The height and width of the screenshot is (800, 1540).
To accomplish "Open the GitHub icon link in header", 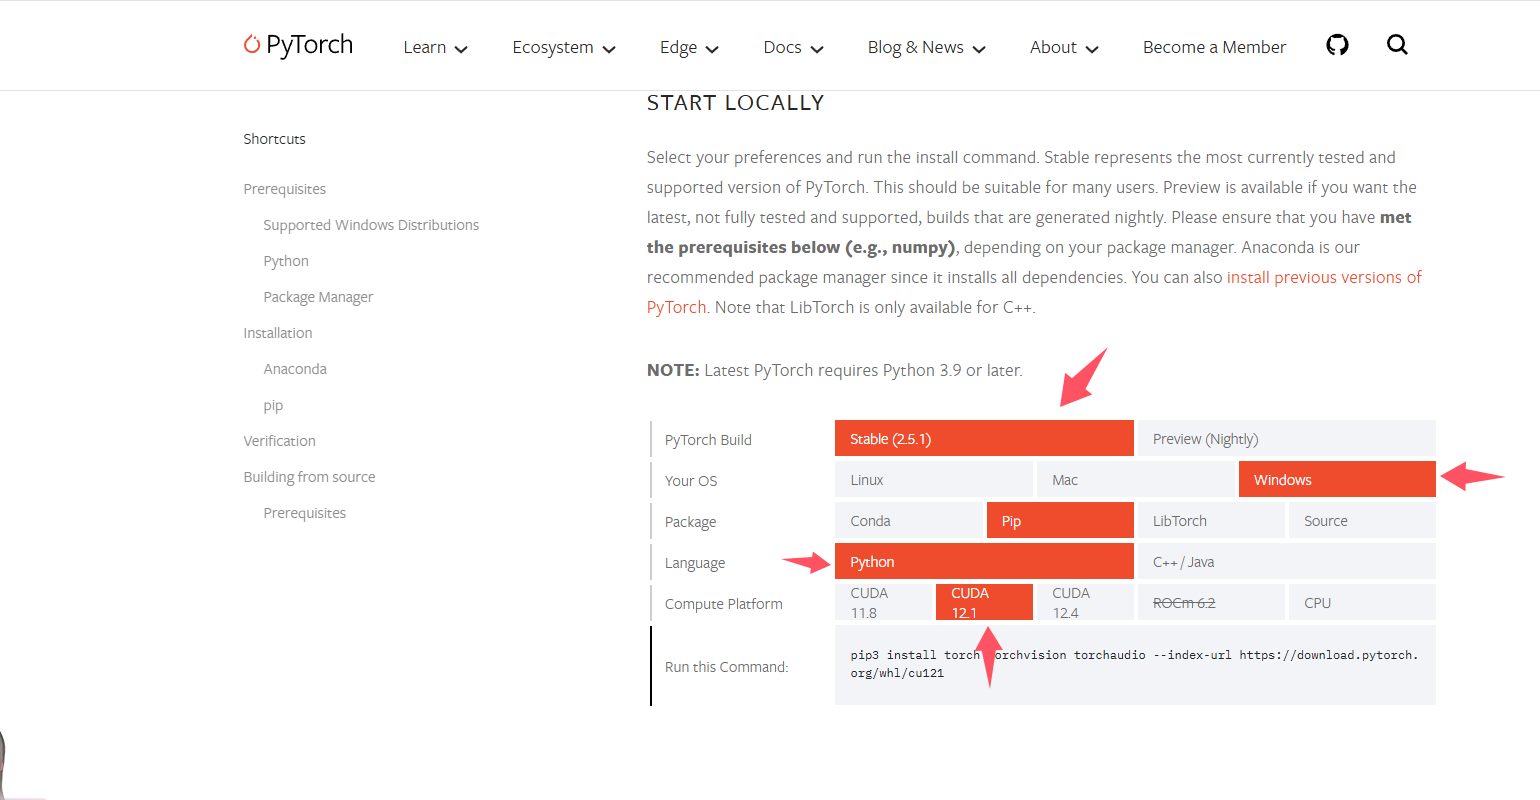I will point(1337,45).
